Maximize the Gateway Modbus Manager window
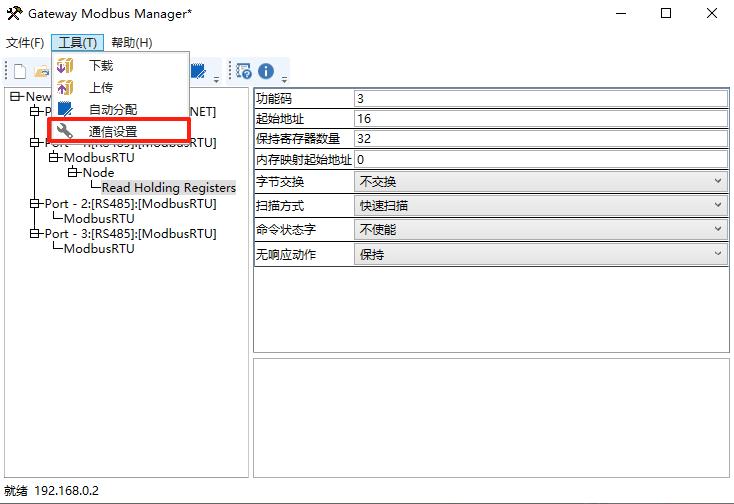 666,13
